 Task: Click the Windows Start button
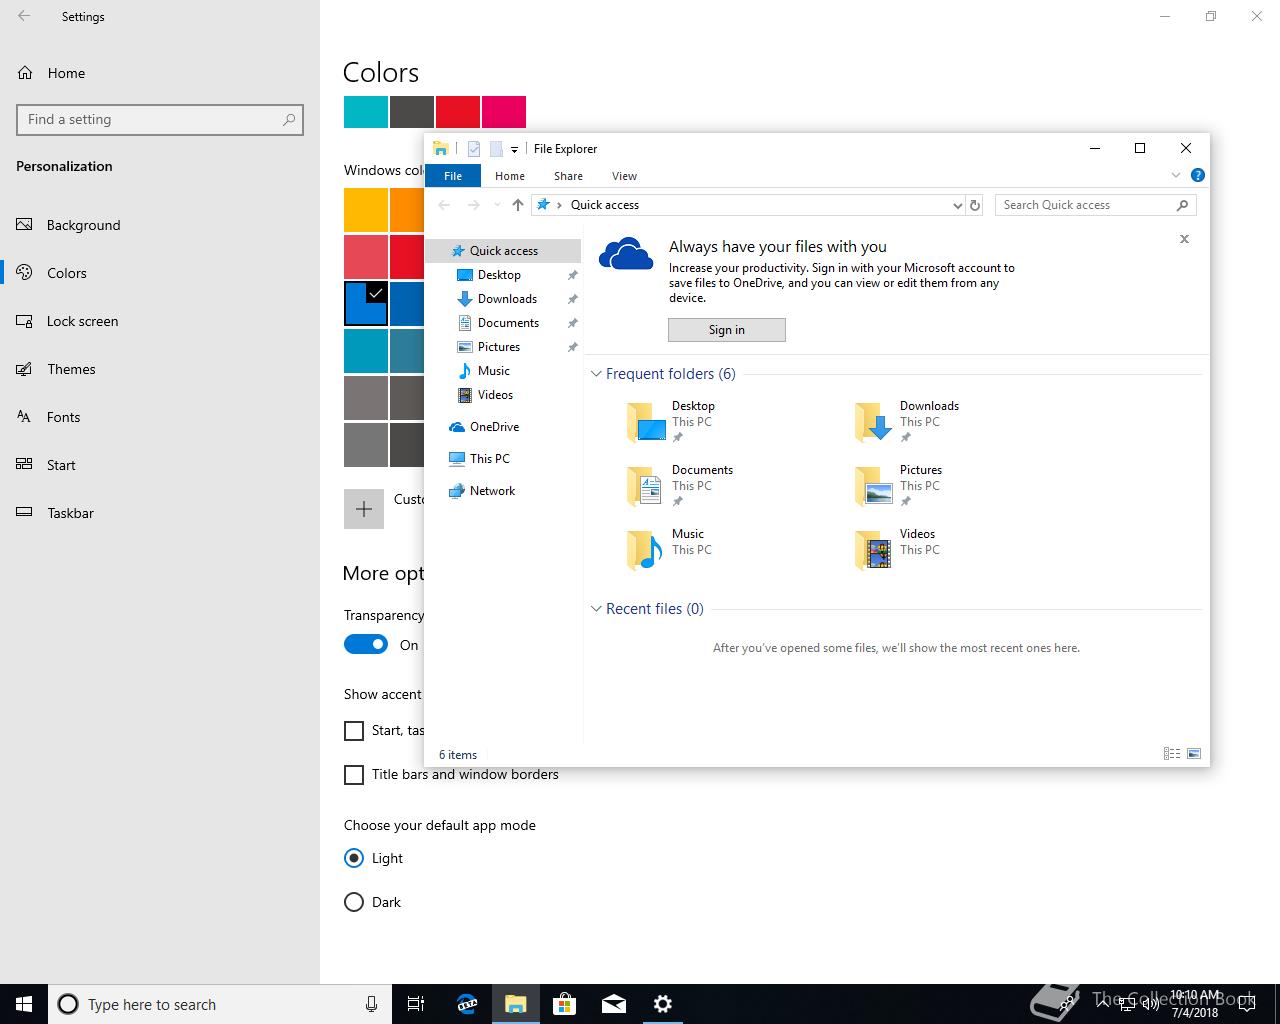[x=24, y=1004]
